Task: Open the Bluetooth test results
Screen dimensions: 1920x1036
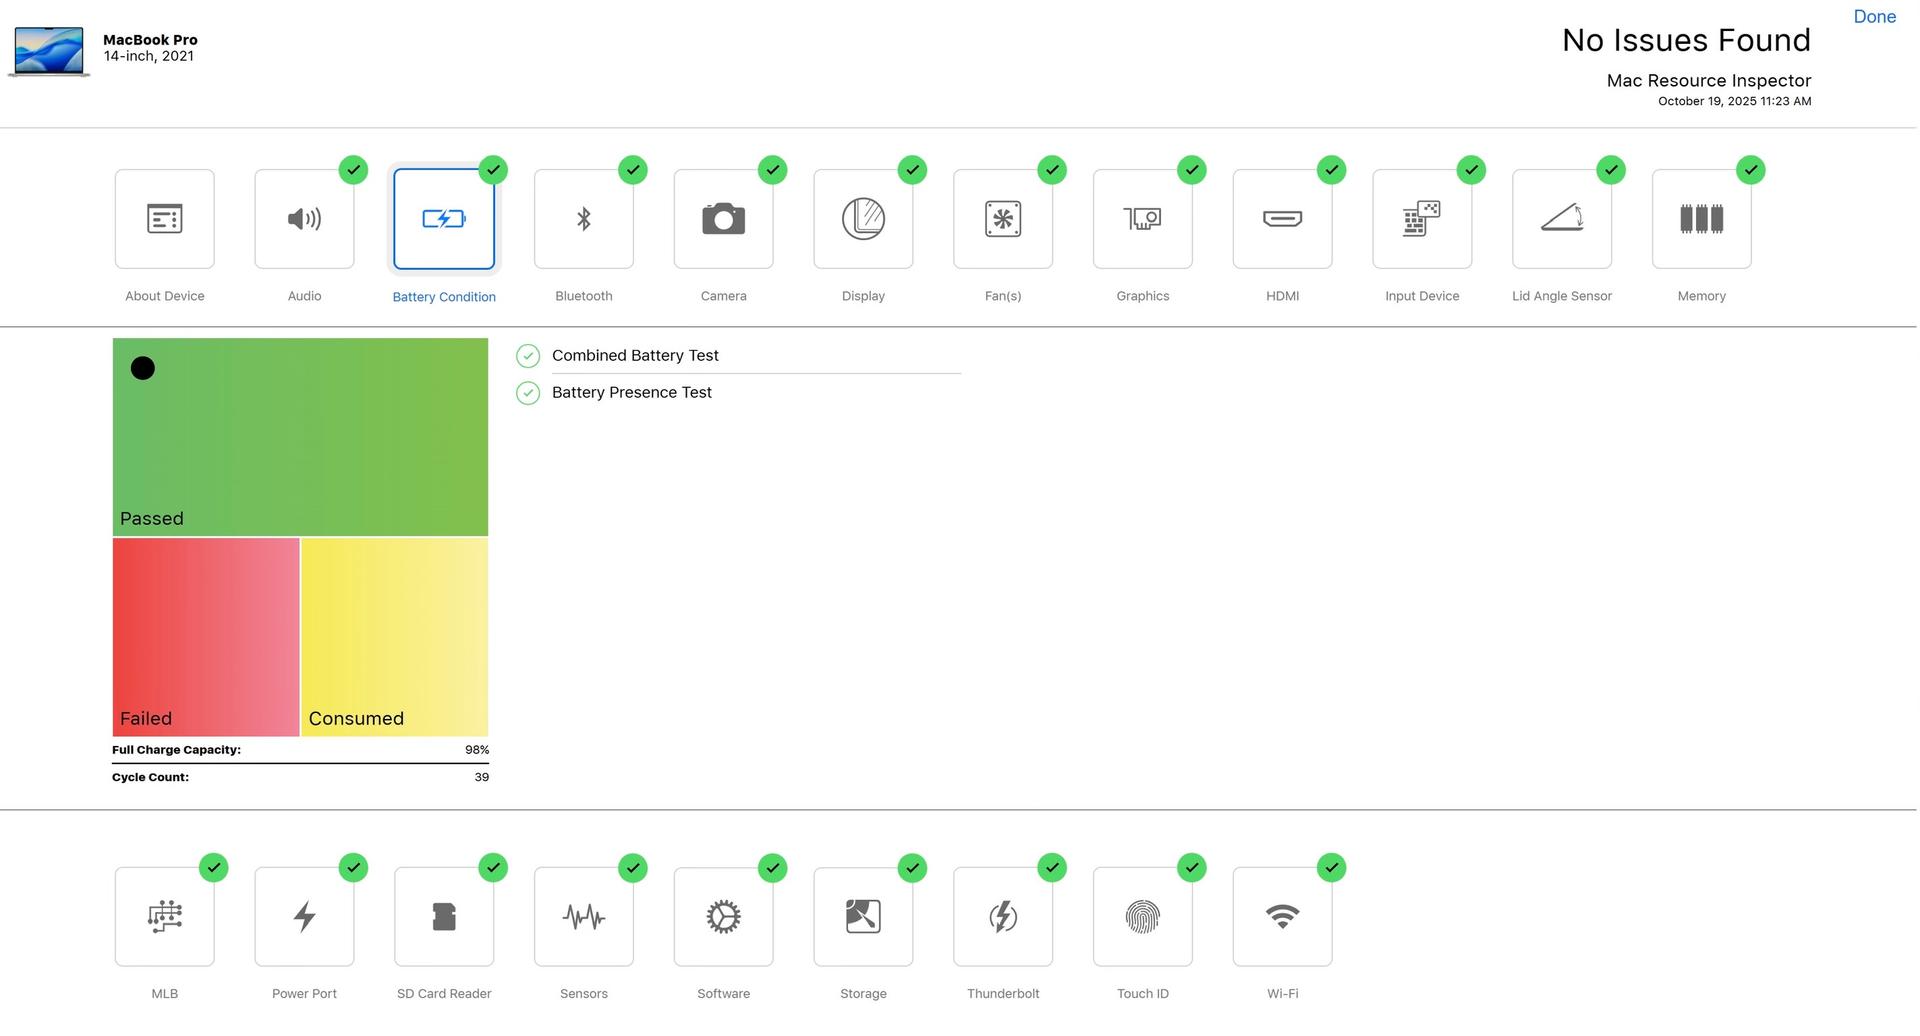Action: point(583,219)
